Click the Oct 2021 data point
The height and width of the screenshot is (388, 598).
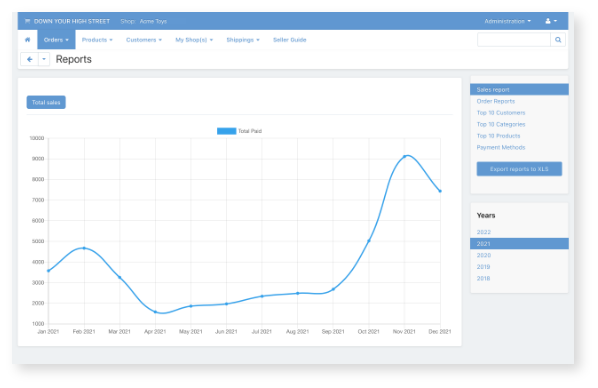(369, 241)
